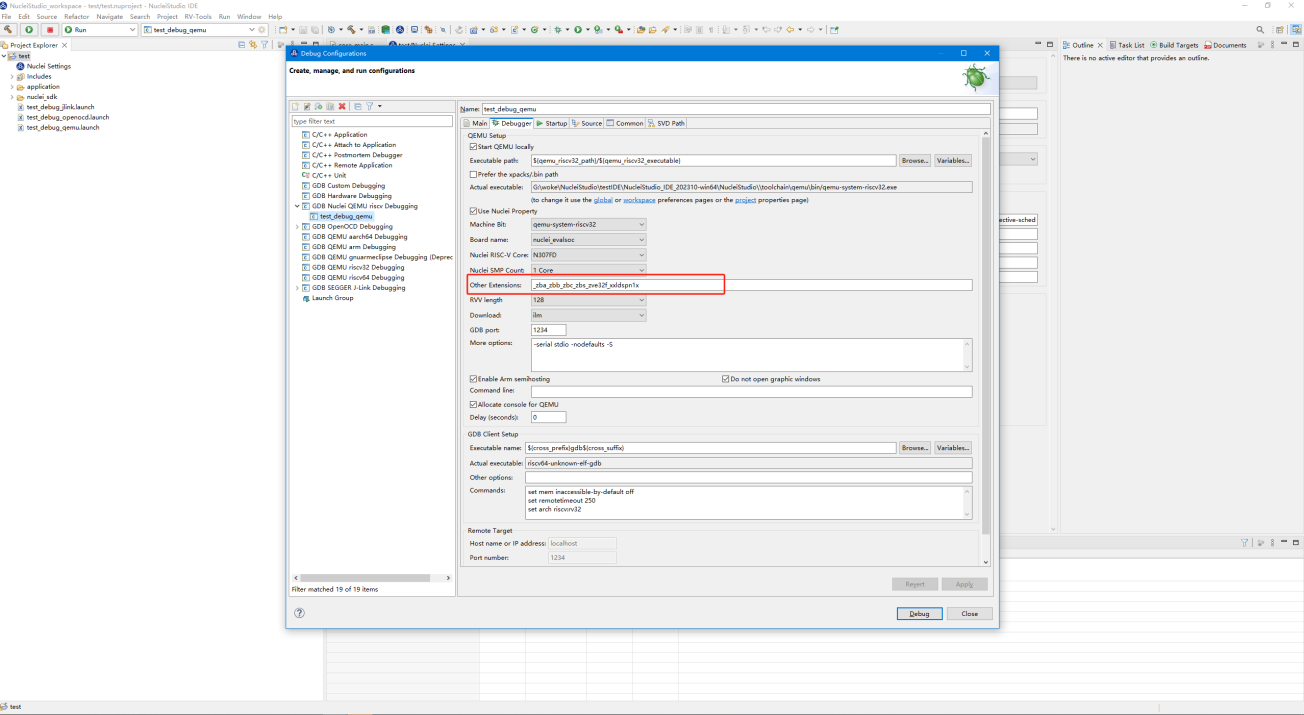Click the collapse all configurations icon
Image resolution: width=1304 pixels, height=715 pixels.
click(357, 106)
